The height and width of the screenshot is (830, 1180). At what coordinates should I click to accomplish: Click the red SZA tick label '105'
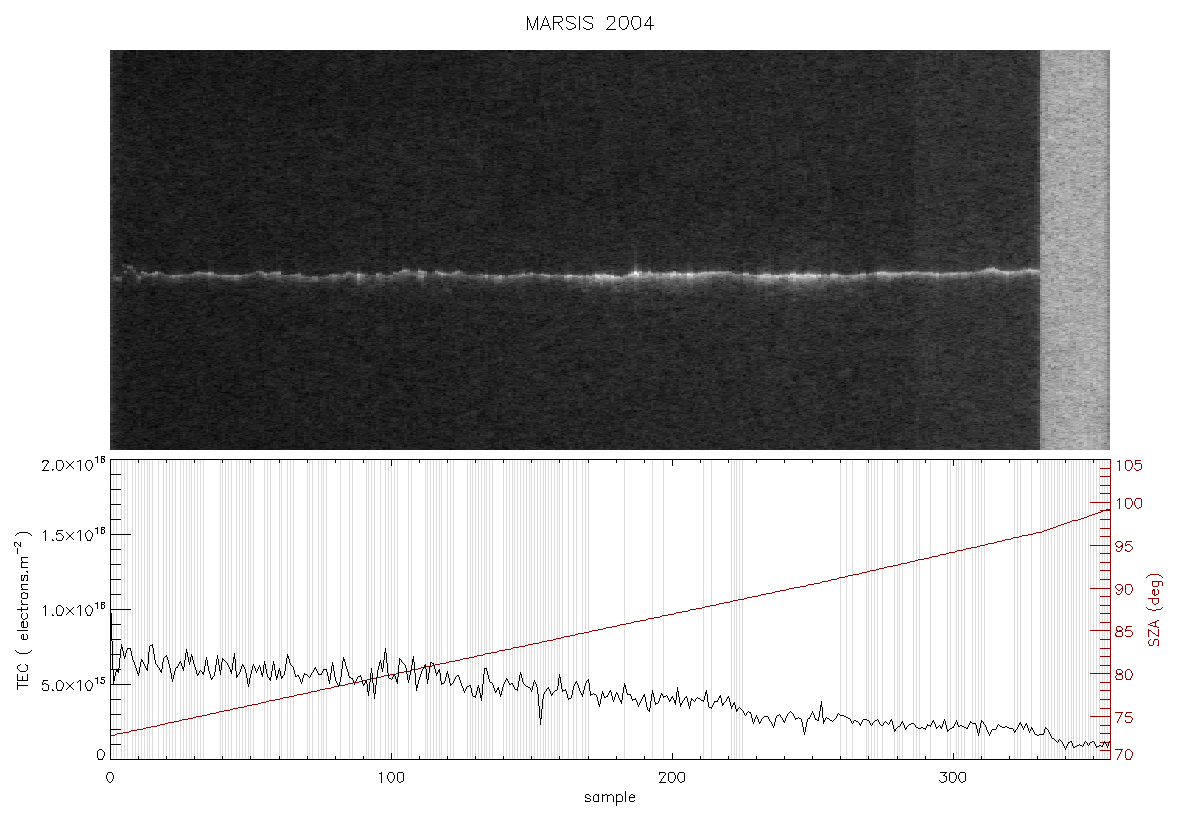1129,466
